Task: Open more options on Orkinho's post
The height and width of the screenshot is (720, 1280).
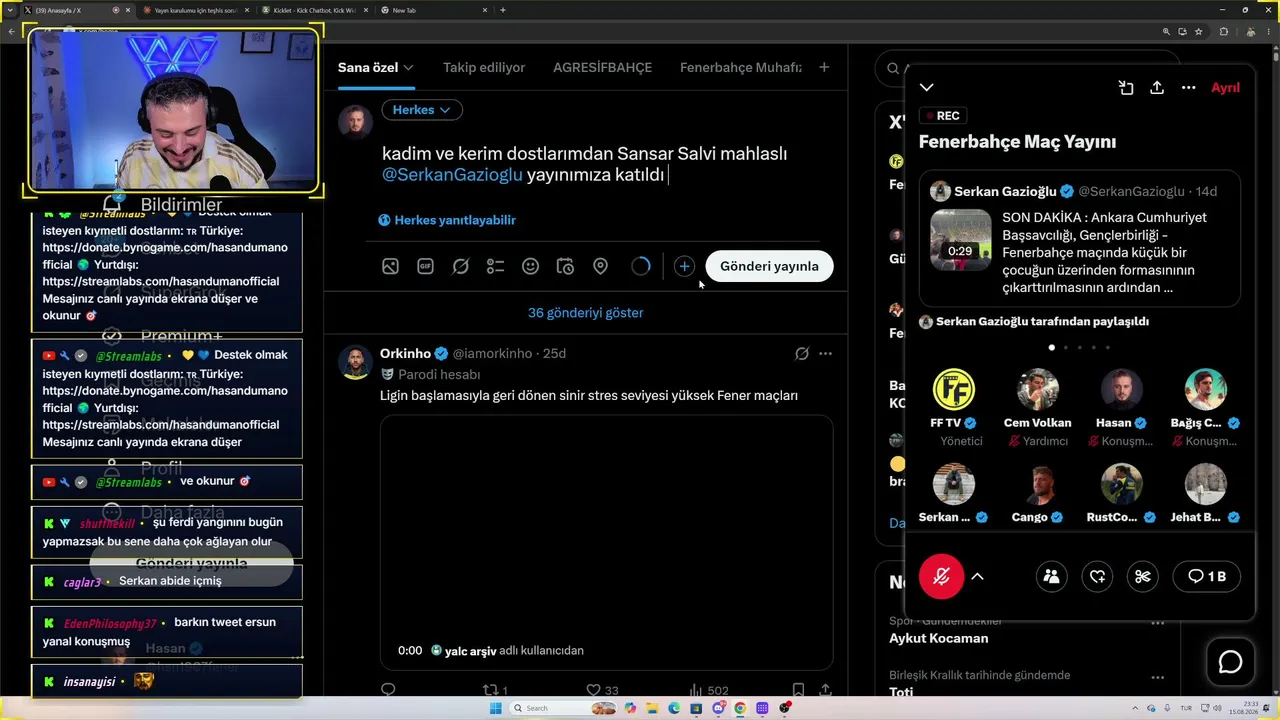Action: (x=825, y=354)
